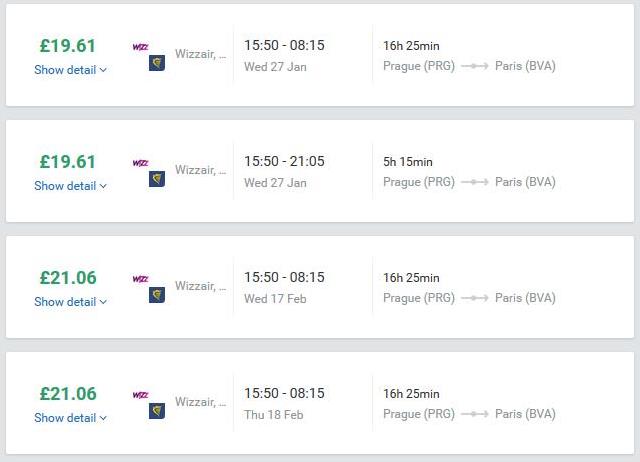Click the Ryanair logo on the 5h 15min flight
The height and width of the screenshot is (462, 640).
(x=157, y=179)
